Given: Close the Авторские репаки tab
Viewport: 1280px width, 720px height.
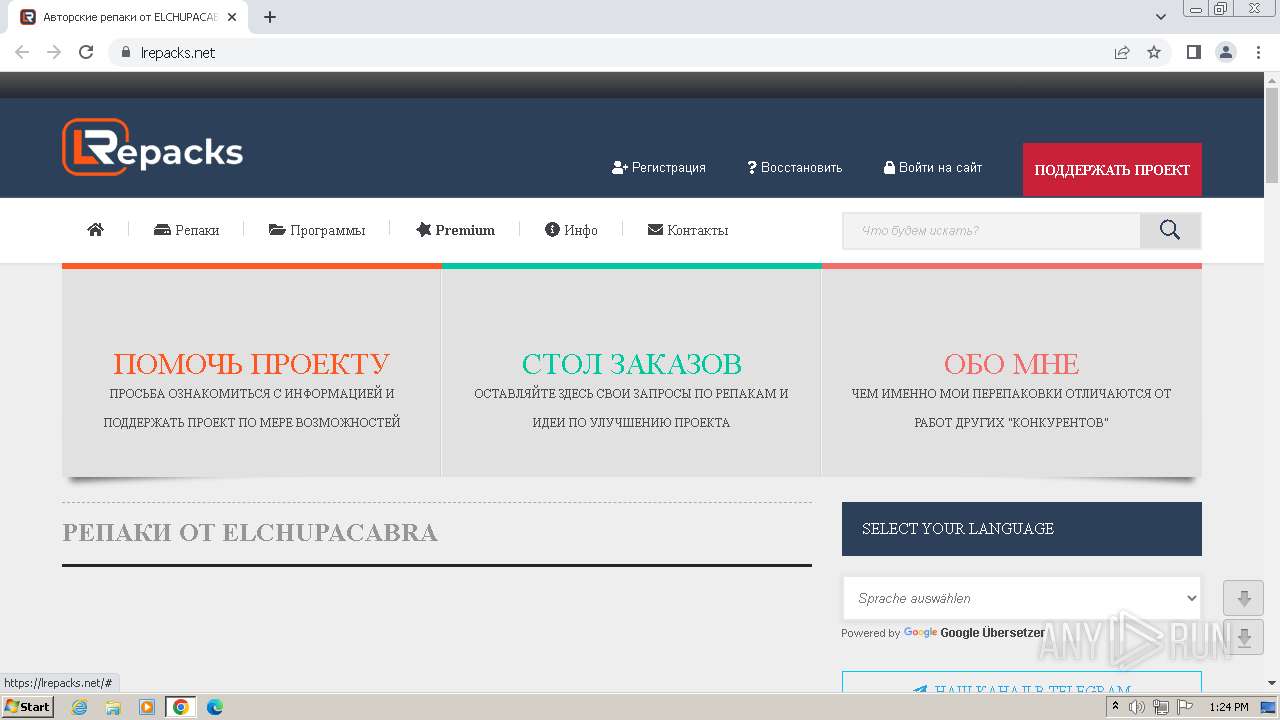Looking at the screenshot, I should coord(232,17).
